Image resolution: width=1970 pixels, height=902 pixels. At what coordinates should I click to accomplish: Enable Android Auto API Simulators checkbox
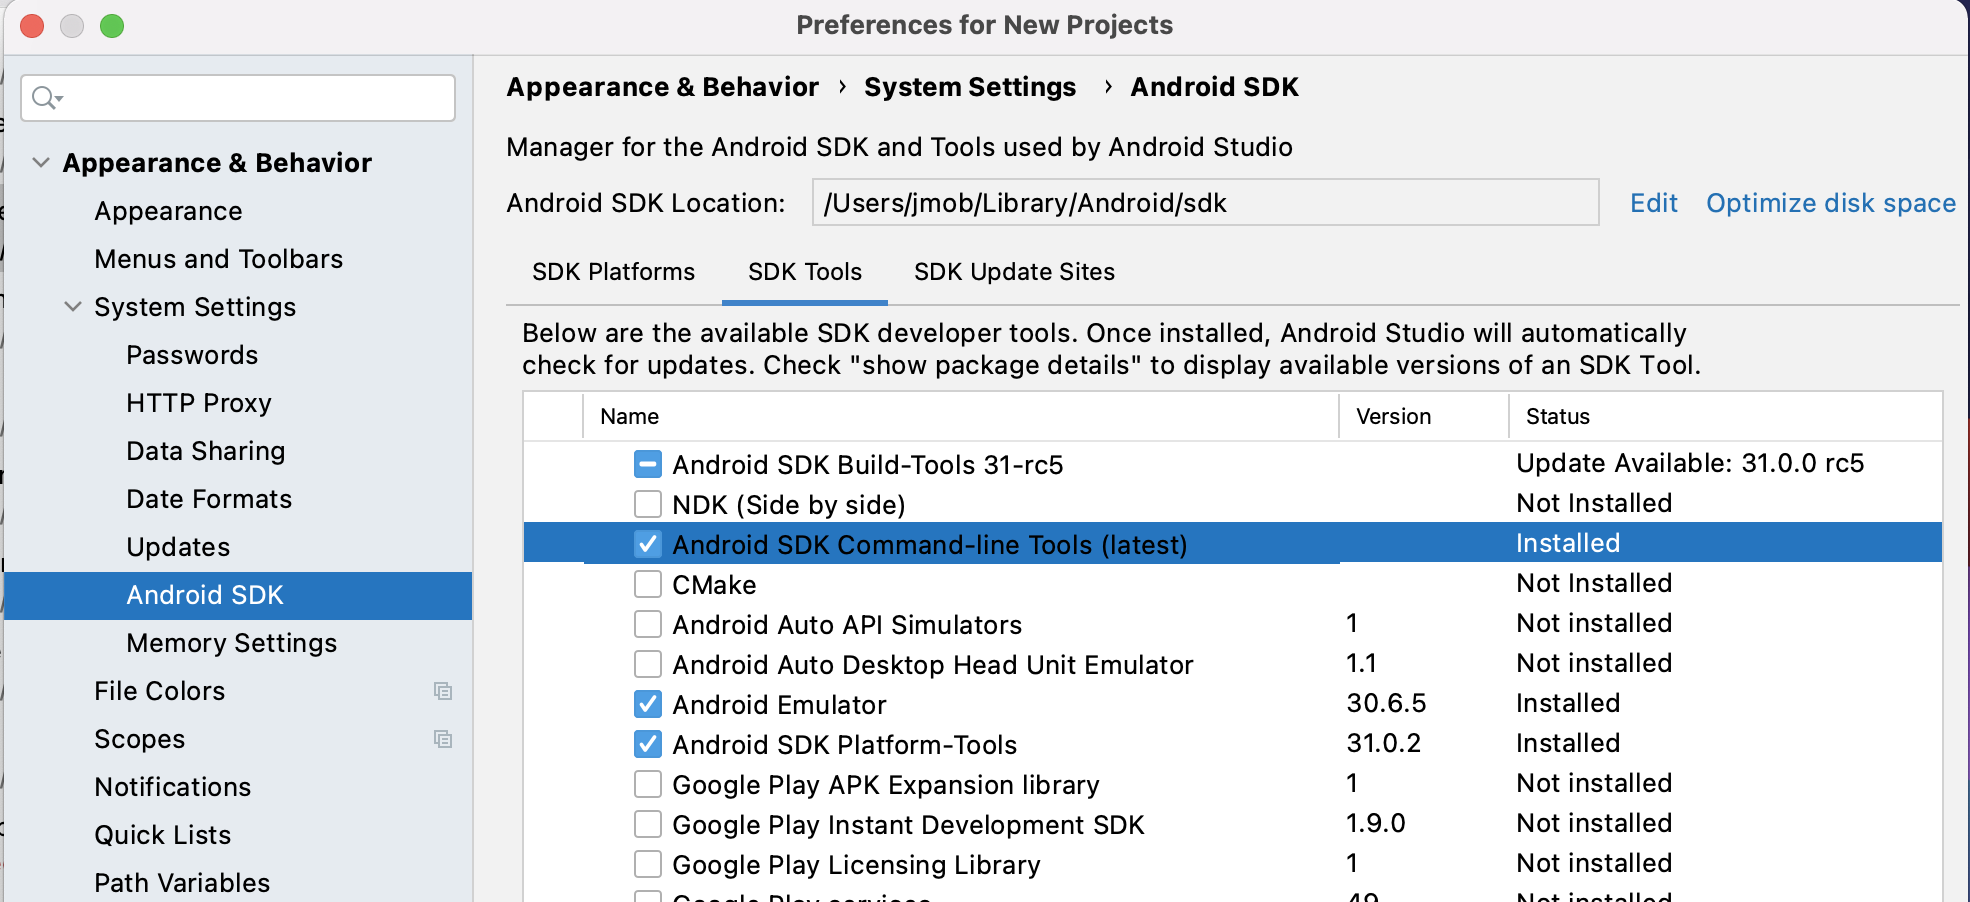pyautogui.click(x=648, y=624)
